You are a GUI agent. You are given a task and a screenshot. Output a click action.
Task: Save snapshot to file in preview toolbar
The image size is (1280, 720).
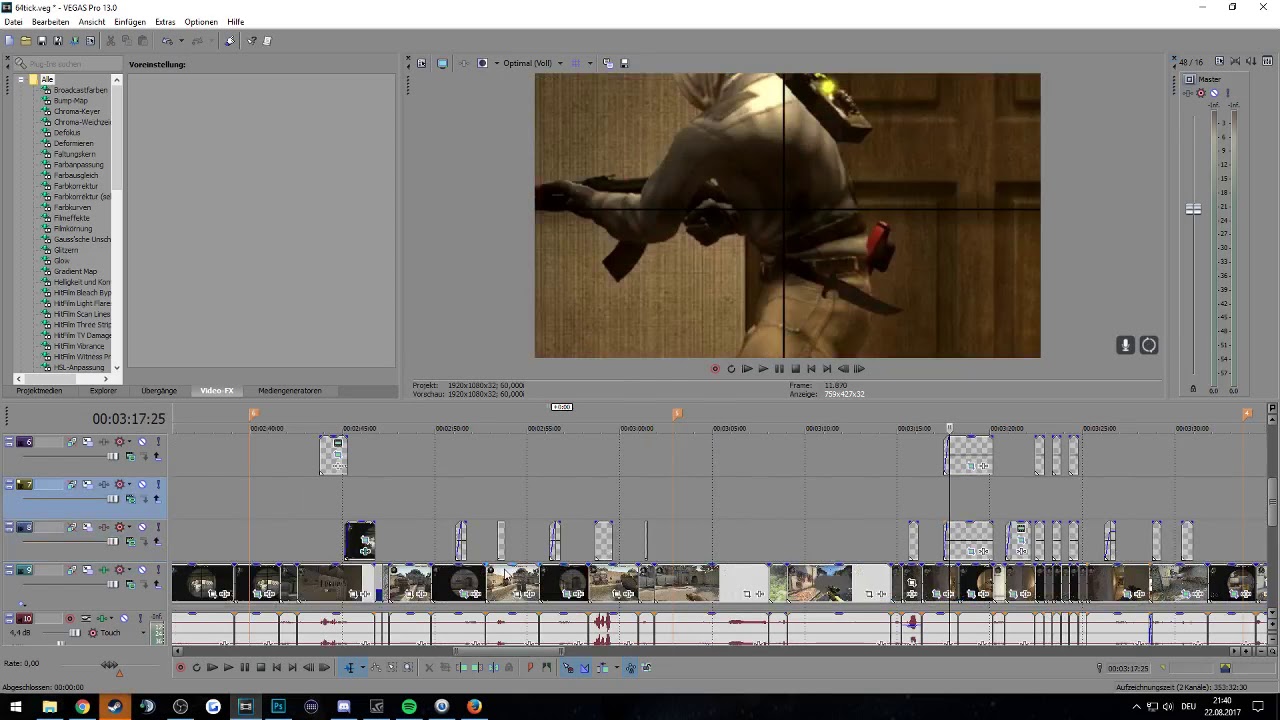pos(624,63)
